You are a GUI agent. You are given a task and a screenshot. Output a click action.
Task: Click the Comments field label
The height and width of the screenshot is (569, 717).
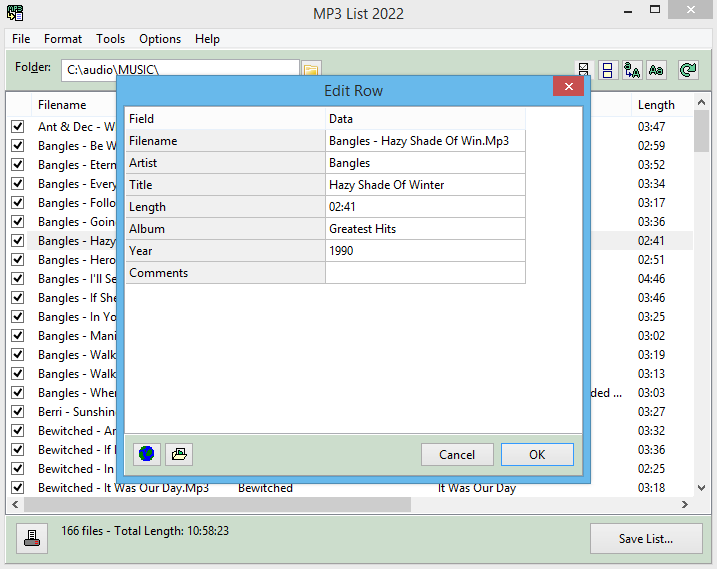[159, 273]
